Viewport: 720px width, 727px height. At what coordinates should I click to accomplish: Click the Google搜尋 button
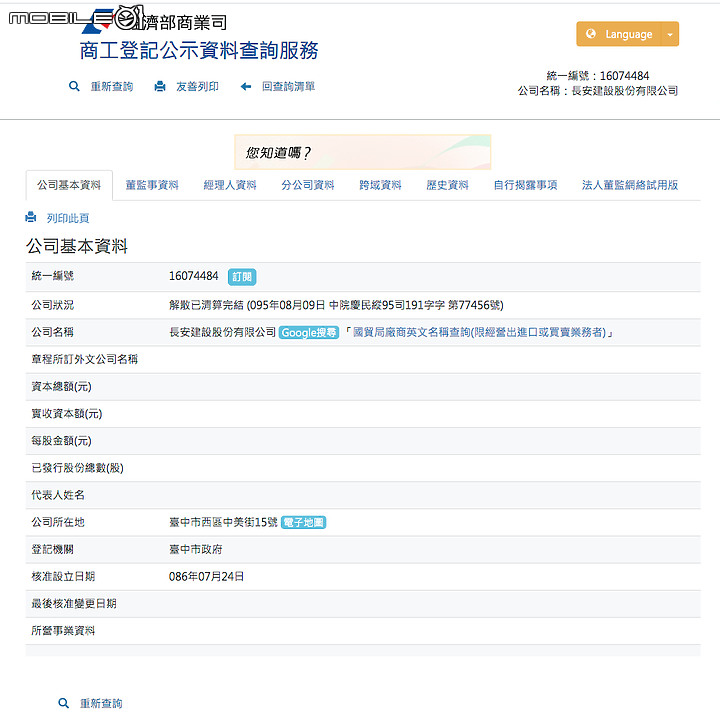tap(309, 332)
